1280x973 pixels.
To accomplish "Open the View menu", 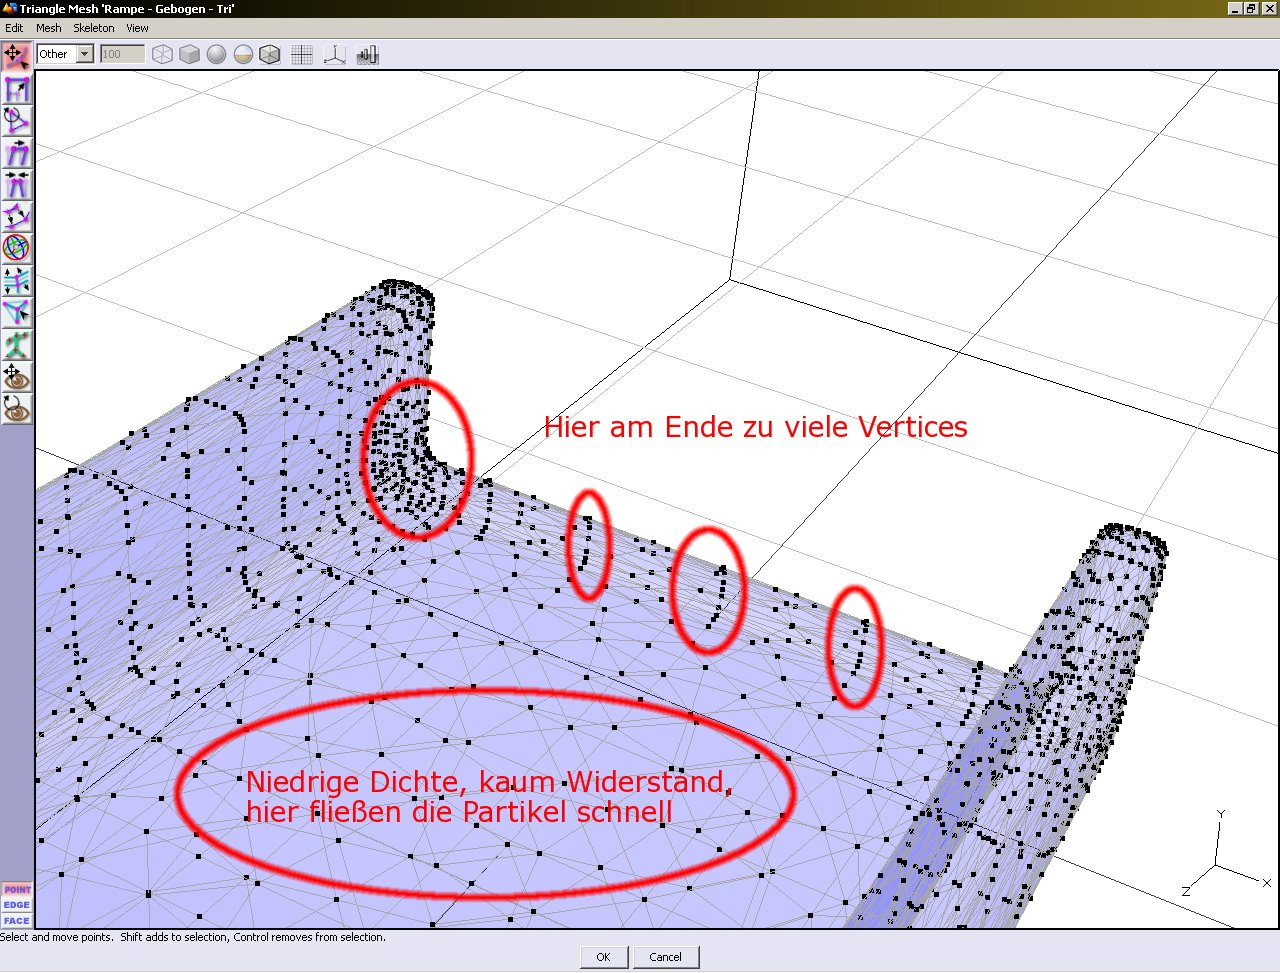I will (138, 28).
